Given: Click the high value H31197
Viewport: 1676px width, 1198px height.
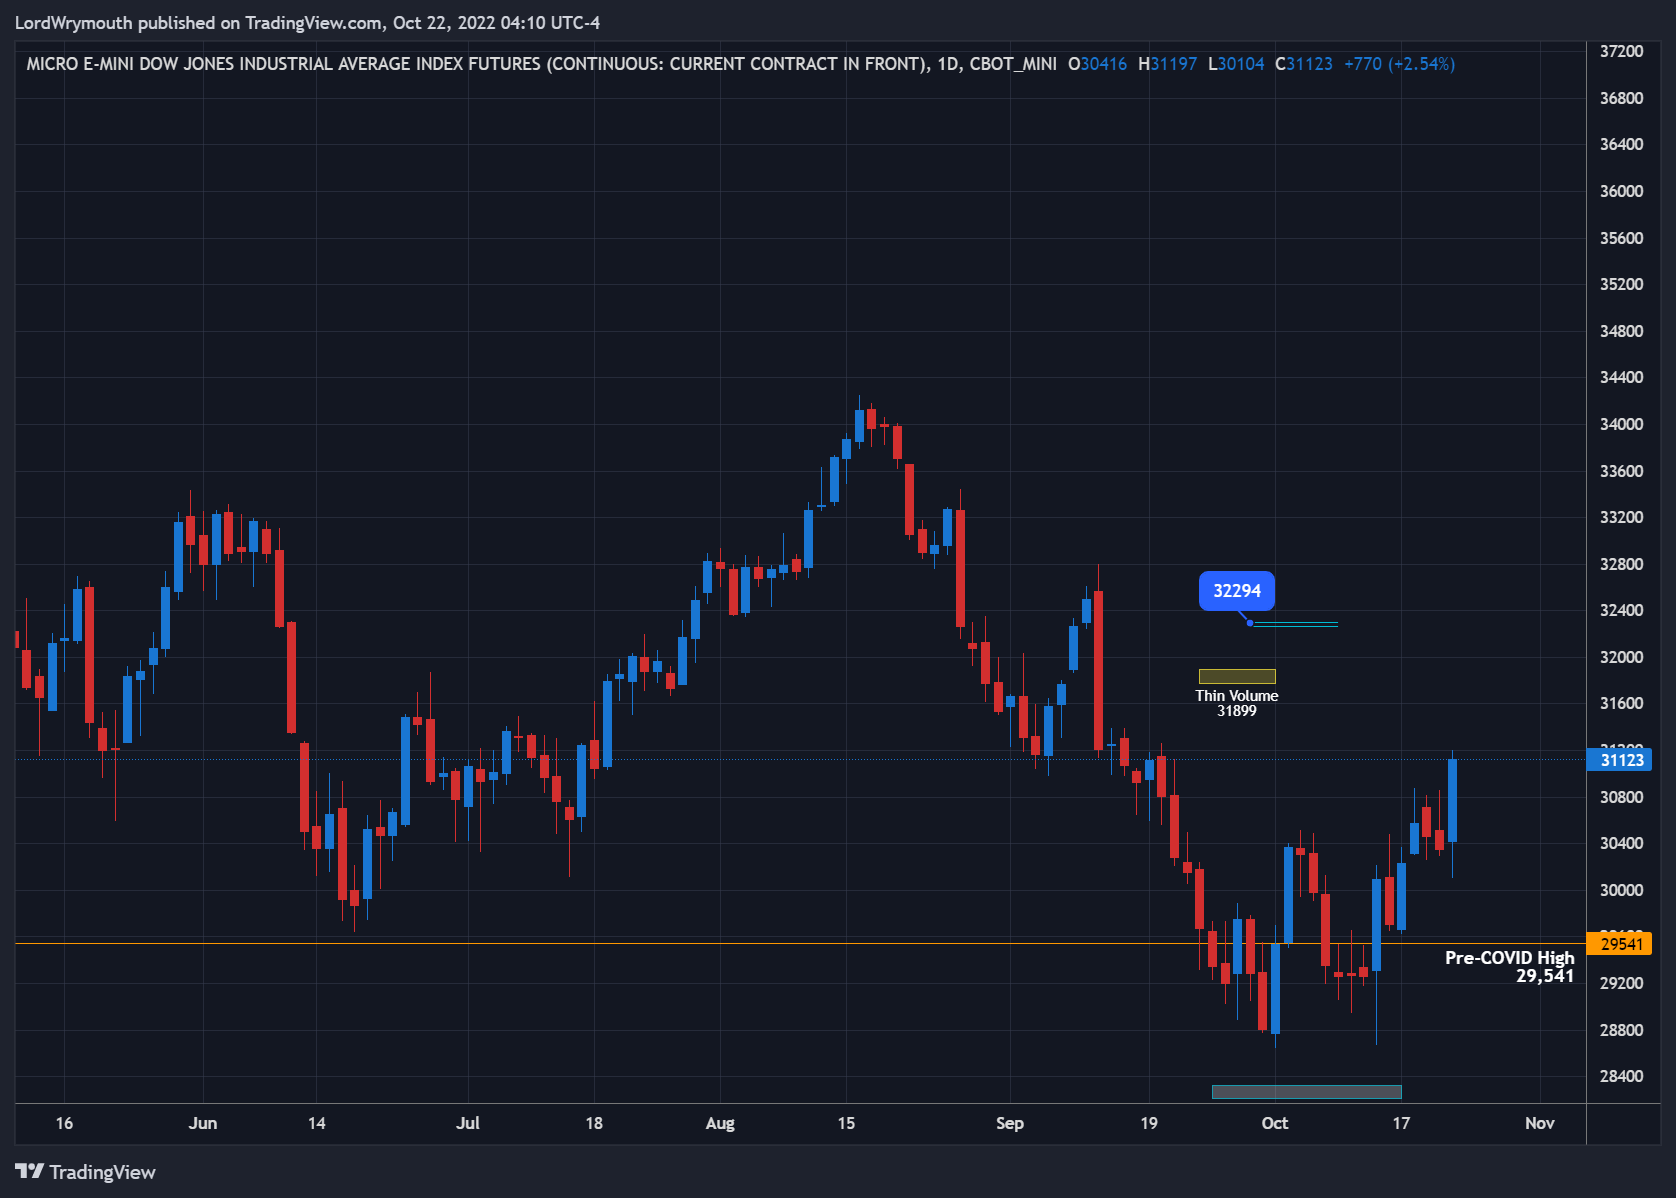Looking at the screenshot, I should (1167, 64).
